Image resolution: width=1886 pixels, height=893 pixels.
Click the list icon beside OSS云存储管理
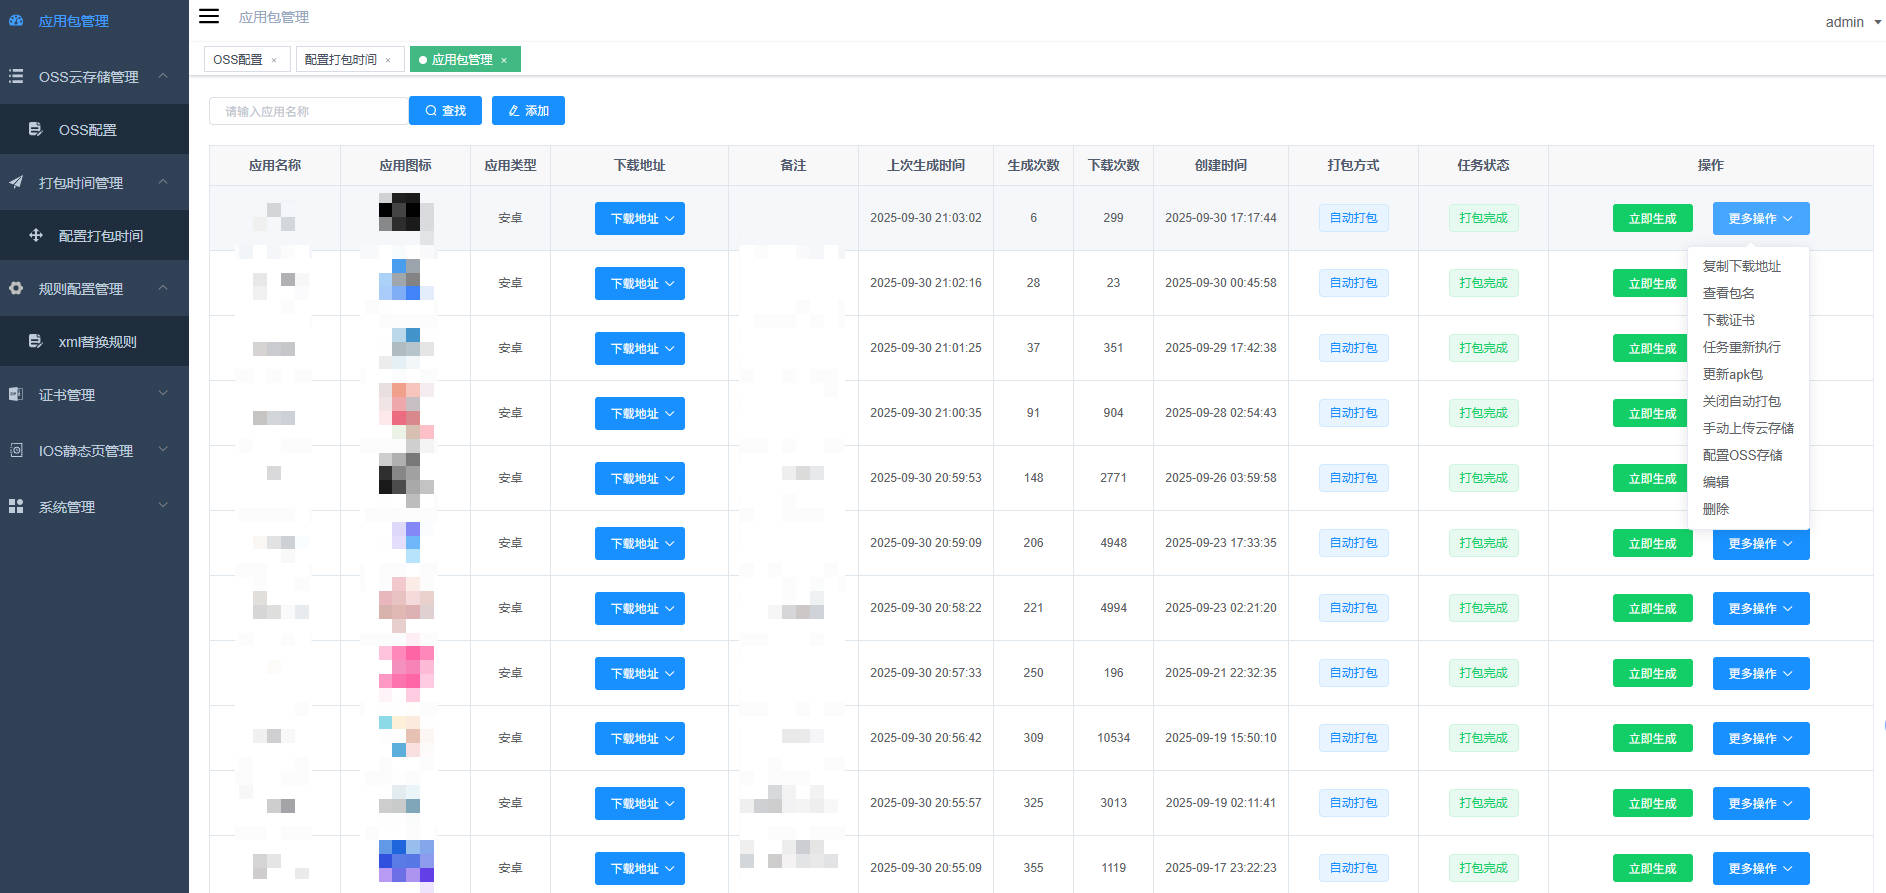(16, 76)
